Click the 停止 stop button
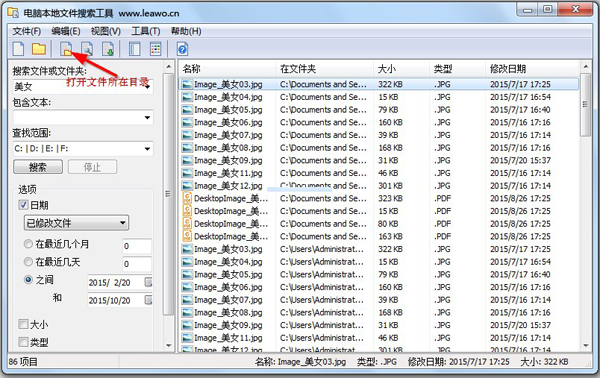Image resolution: width=600 pixels, height=378 pixels. coord(93,167)
